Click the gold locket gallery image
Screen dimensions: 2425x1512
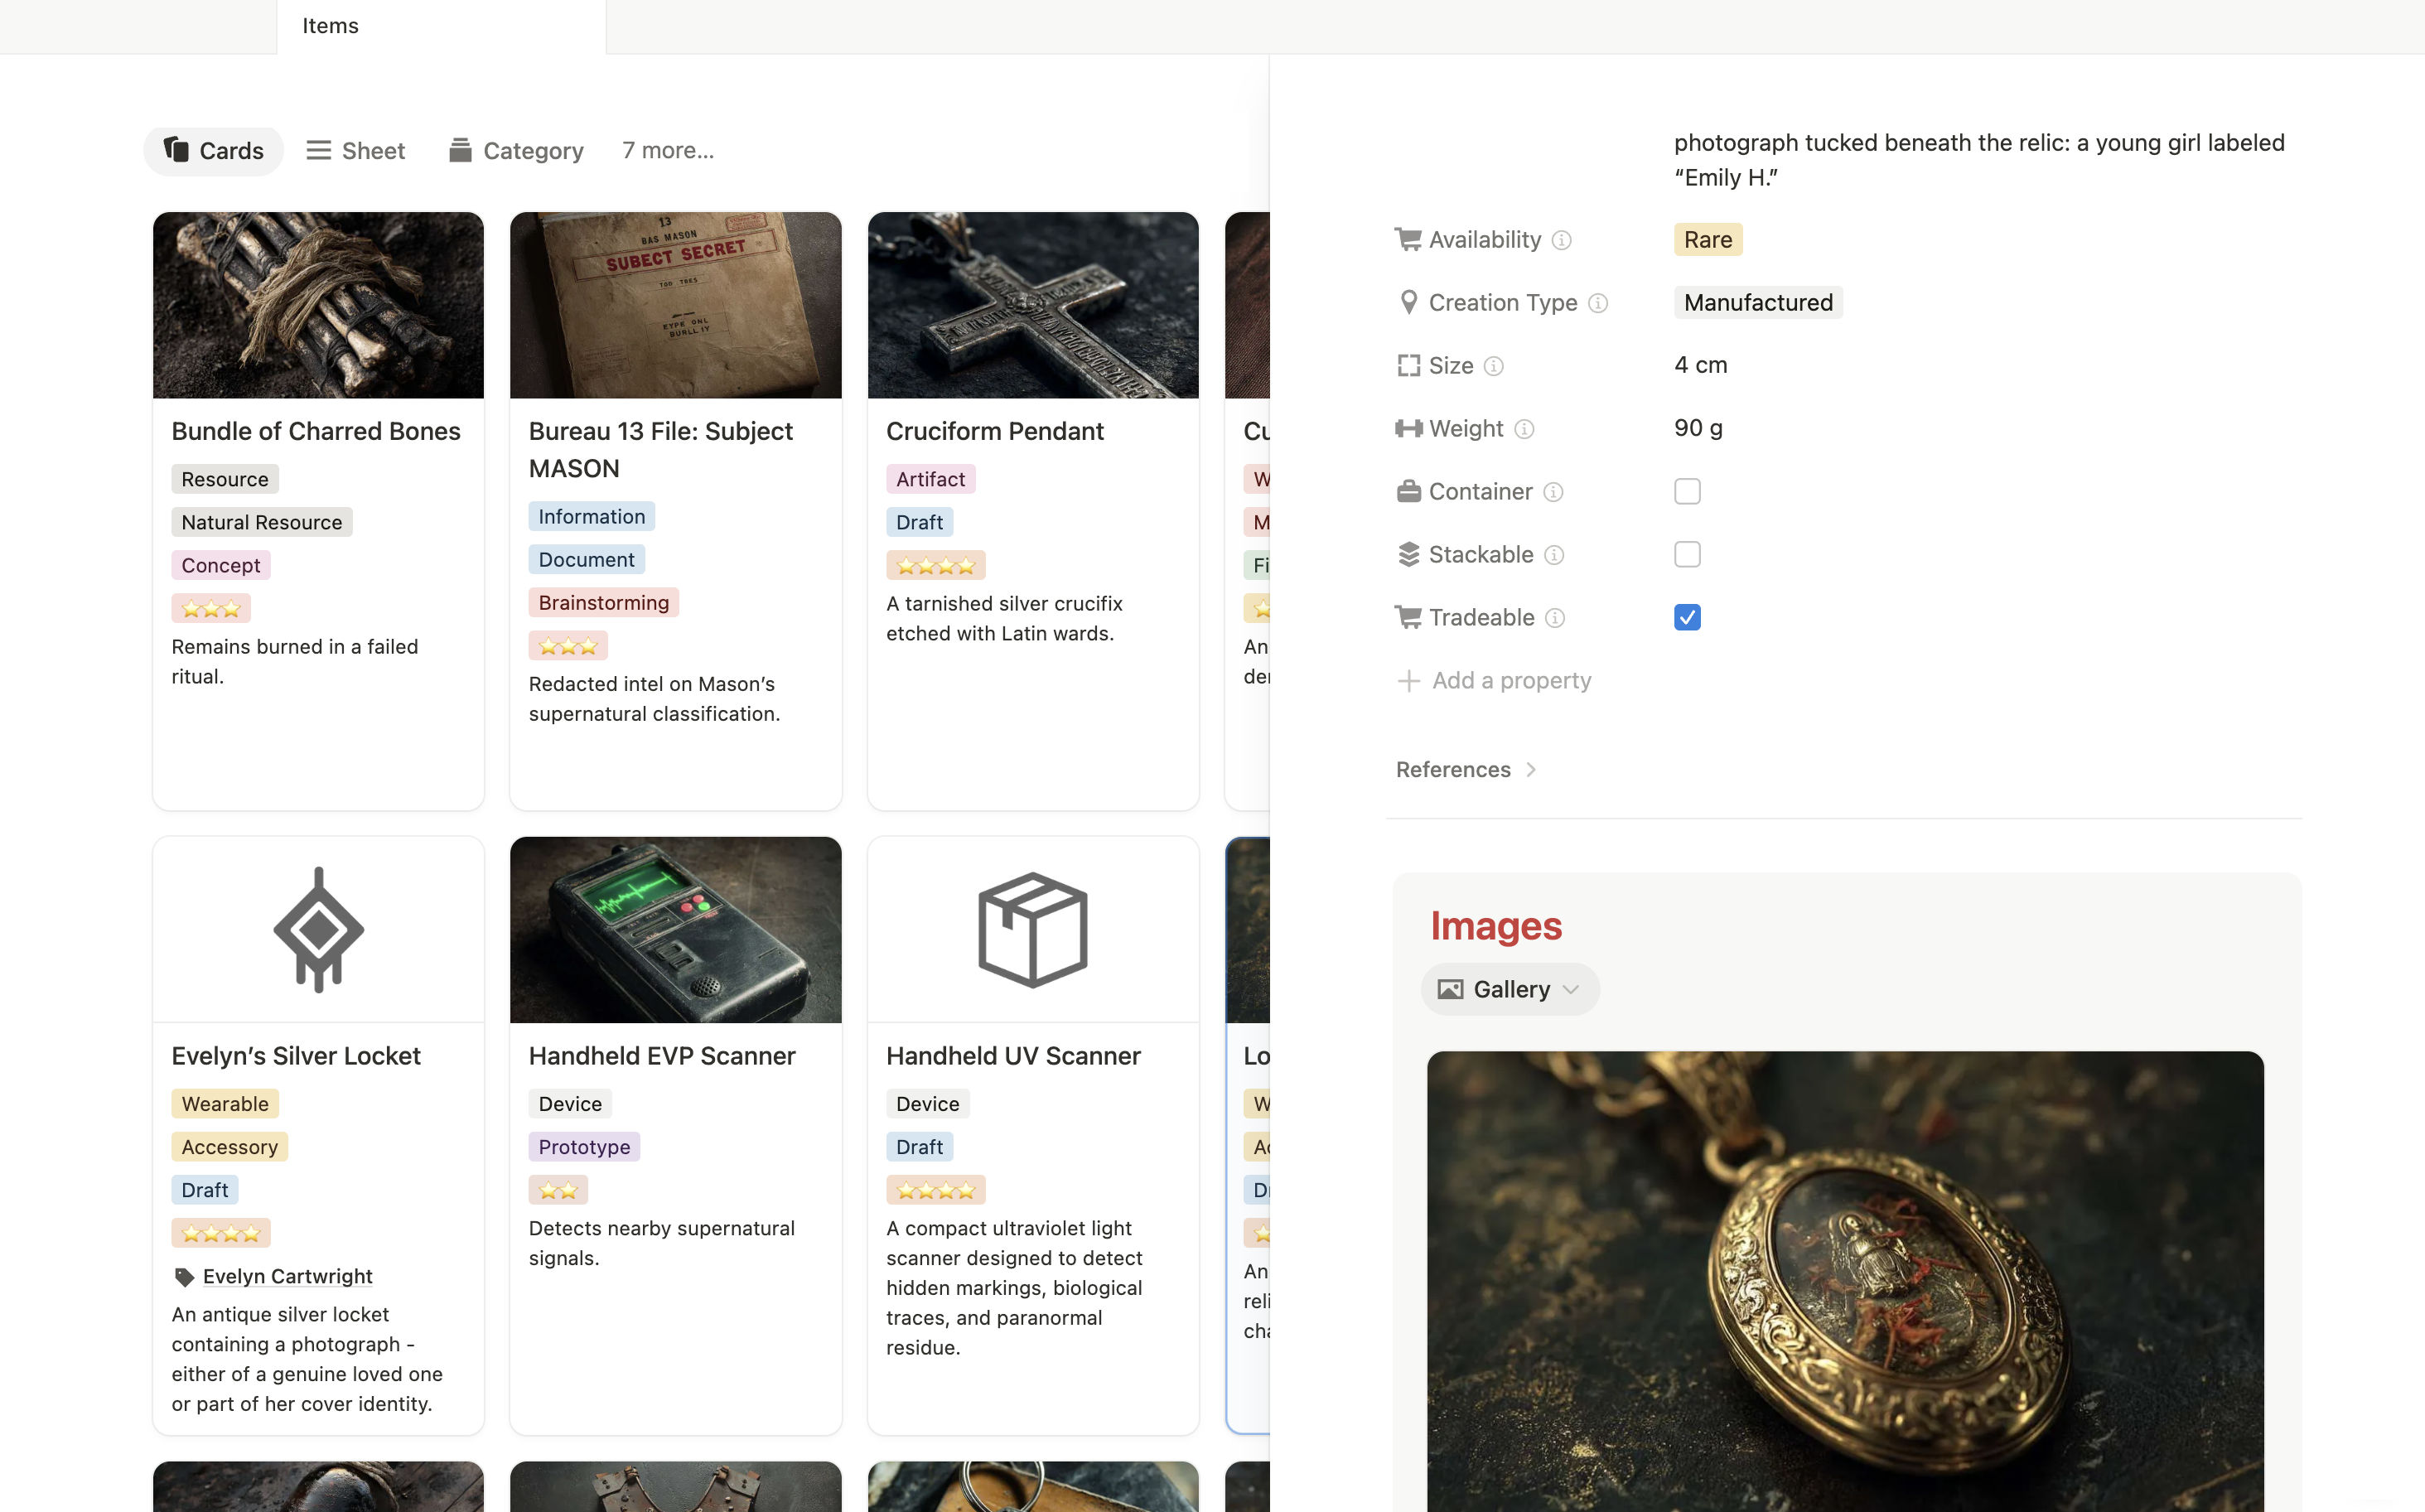[x=1845, y=1281]
